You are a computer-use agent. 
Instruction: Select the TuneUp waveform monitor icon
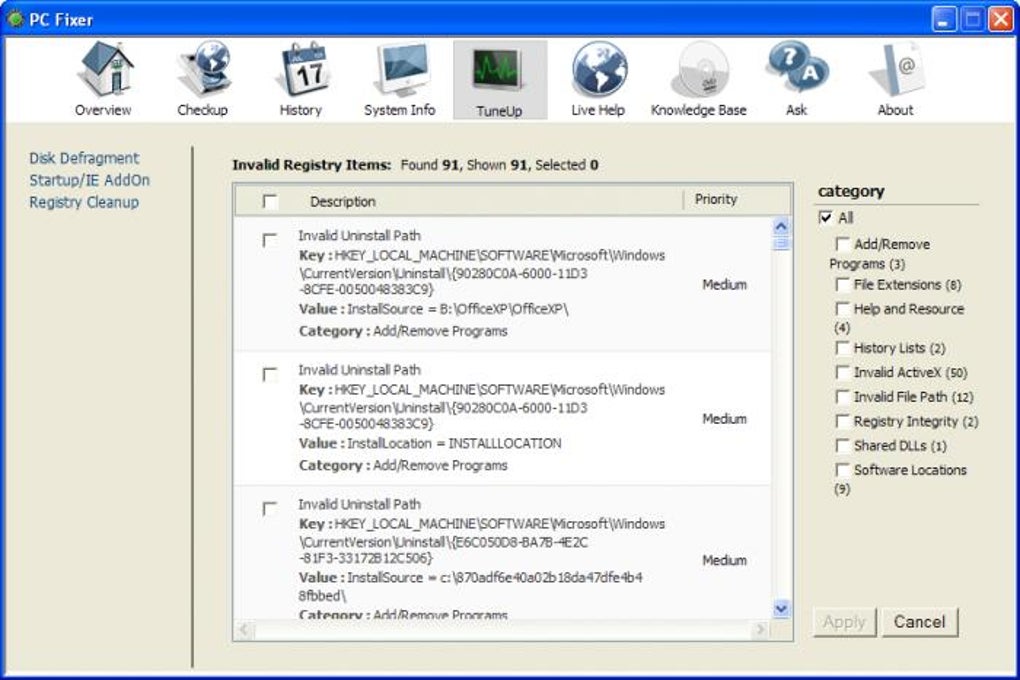[x=500, y=69]
